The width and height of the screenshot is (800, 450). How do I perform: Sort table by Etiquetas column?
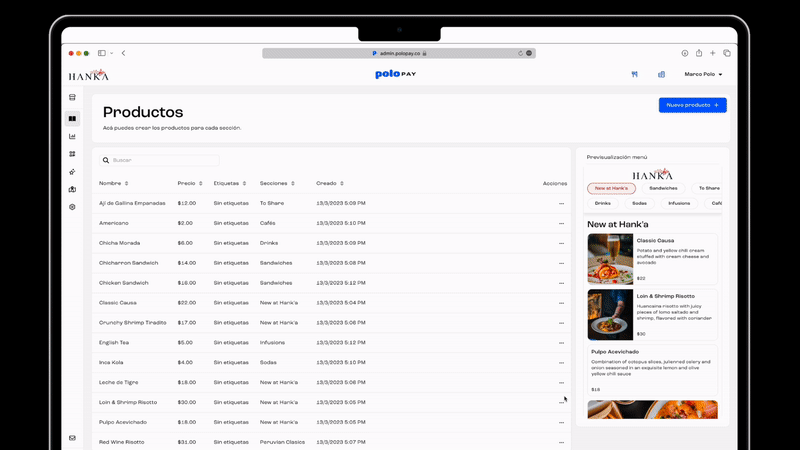point(230,183)
